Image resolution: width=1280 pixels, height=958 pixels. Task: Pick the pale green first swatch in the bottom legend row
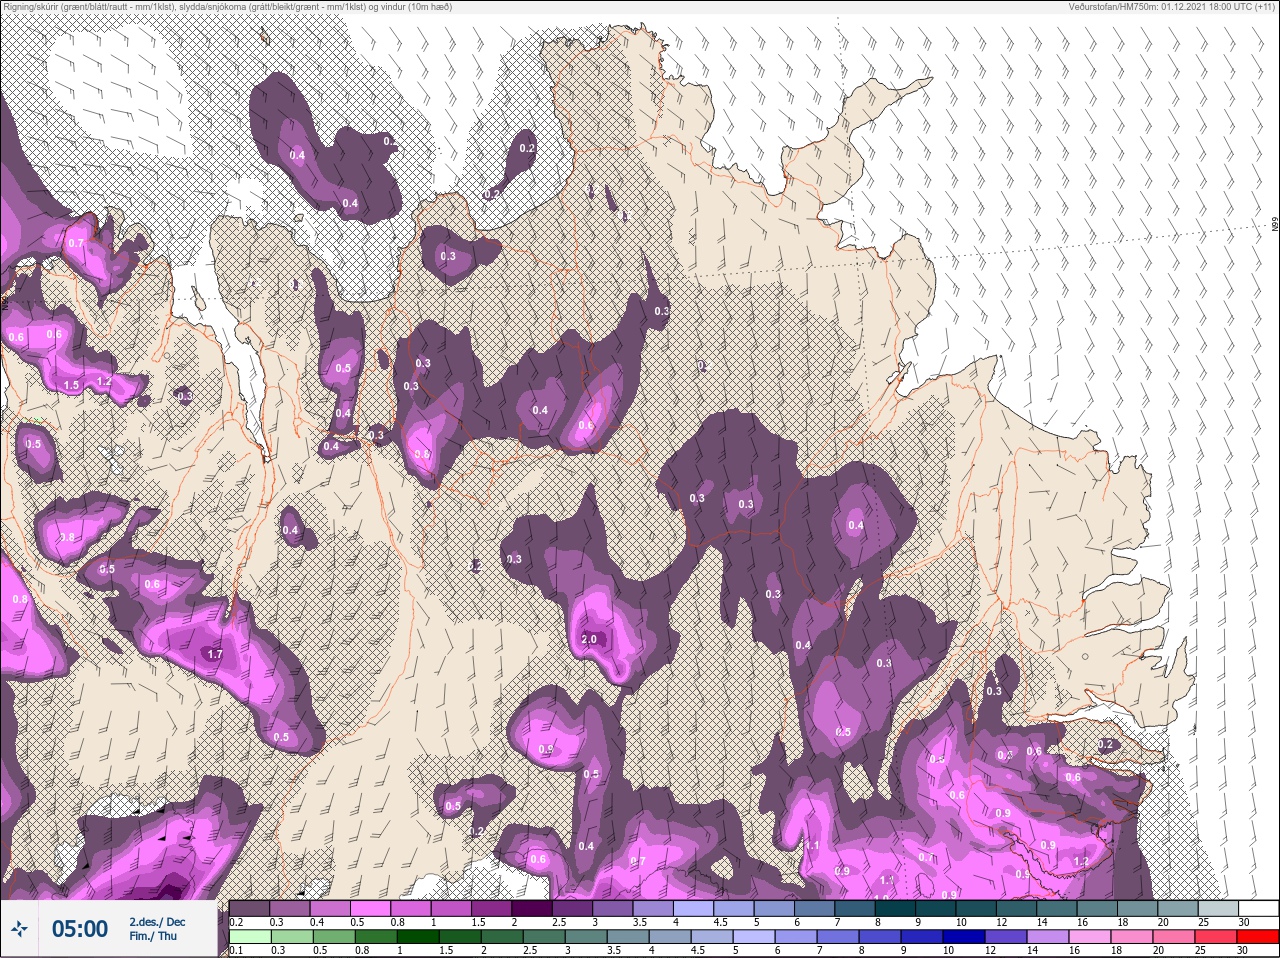pos(249,936)
